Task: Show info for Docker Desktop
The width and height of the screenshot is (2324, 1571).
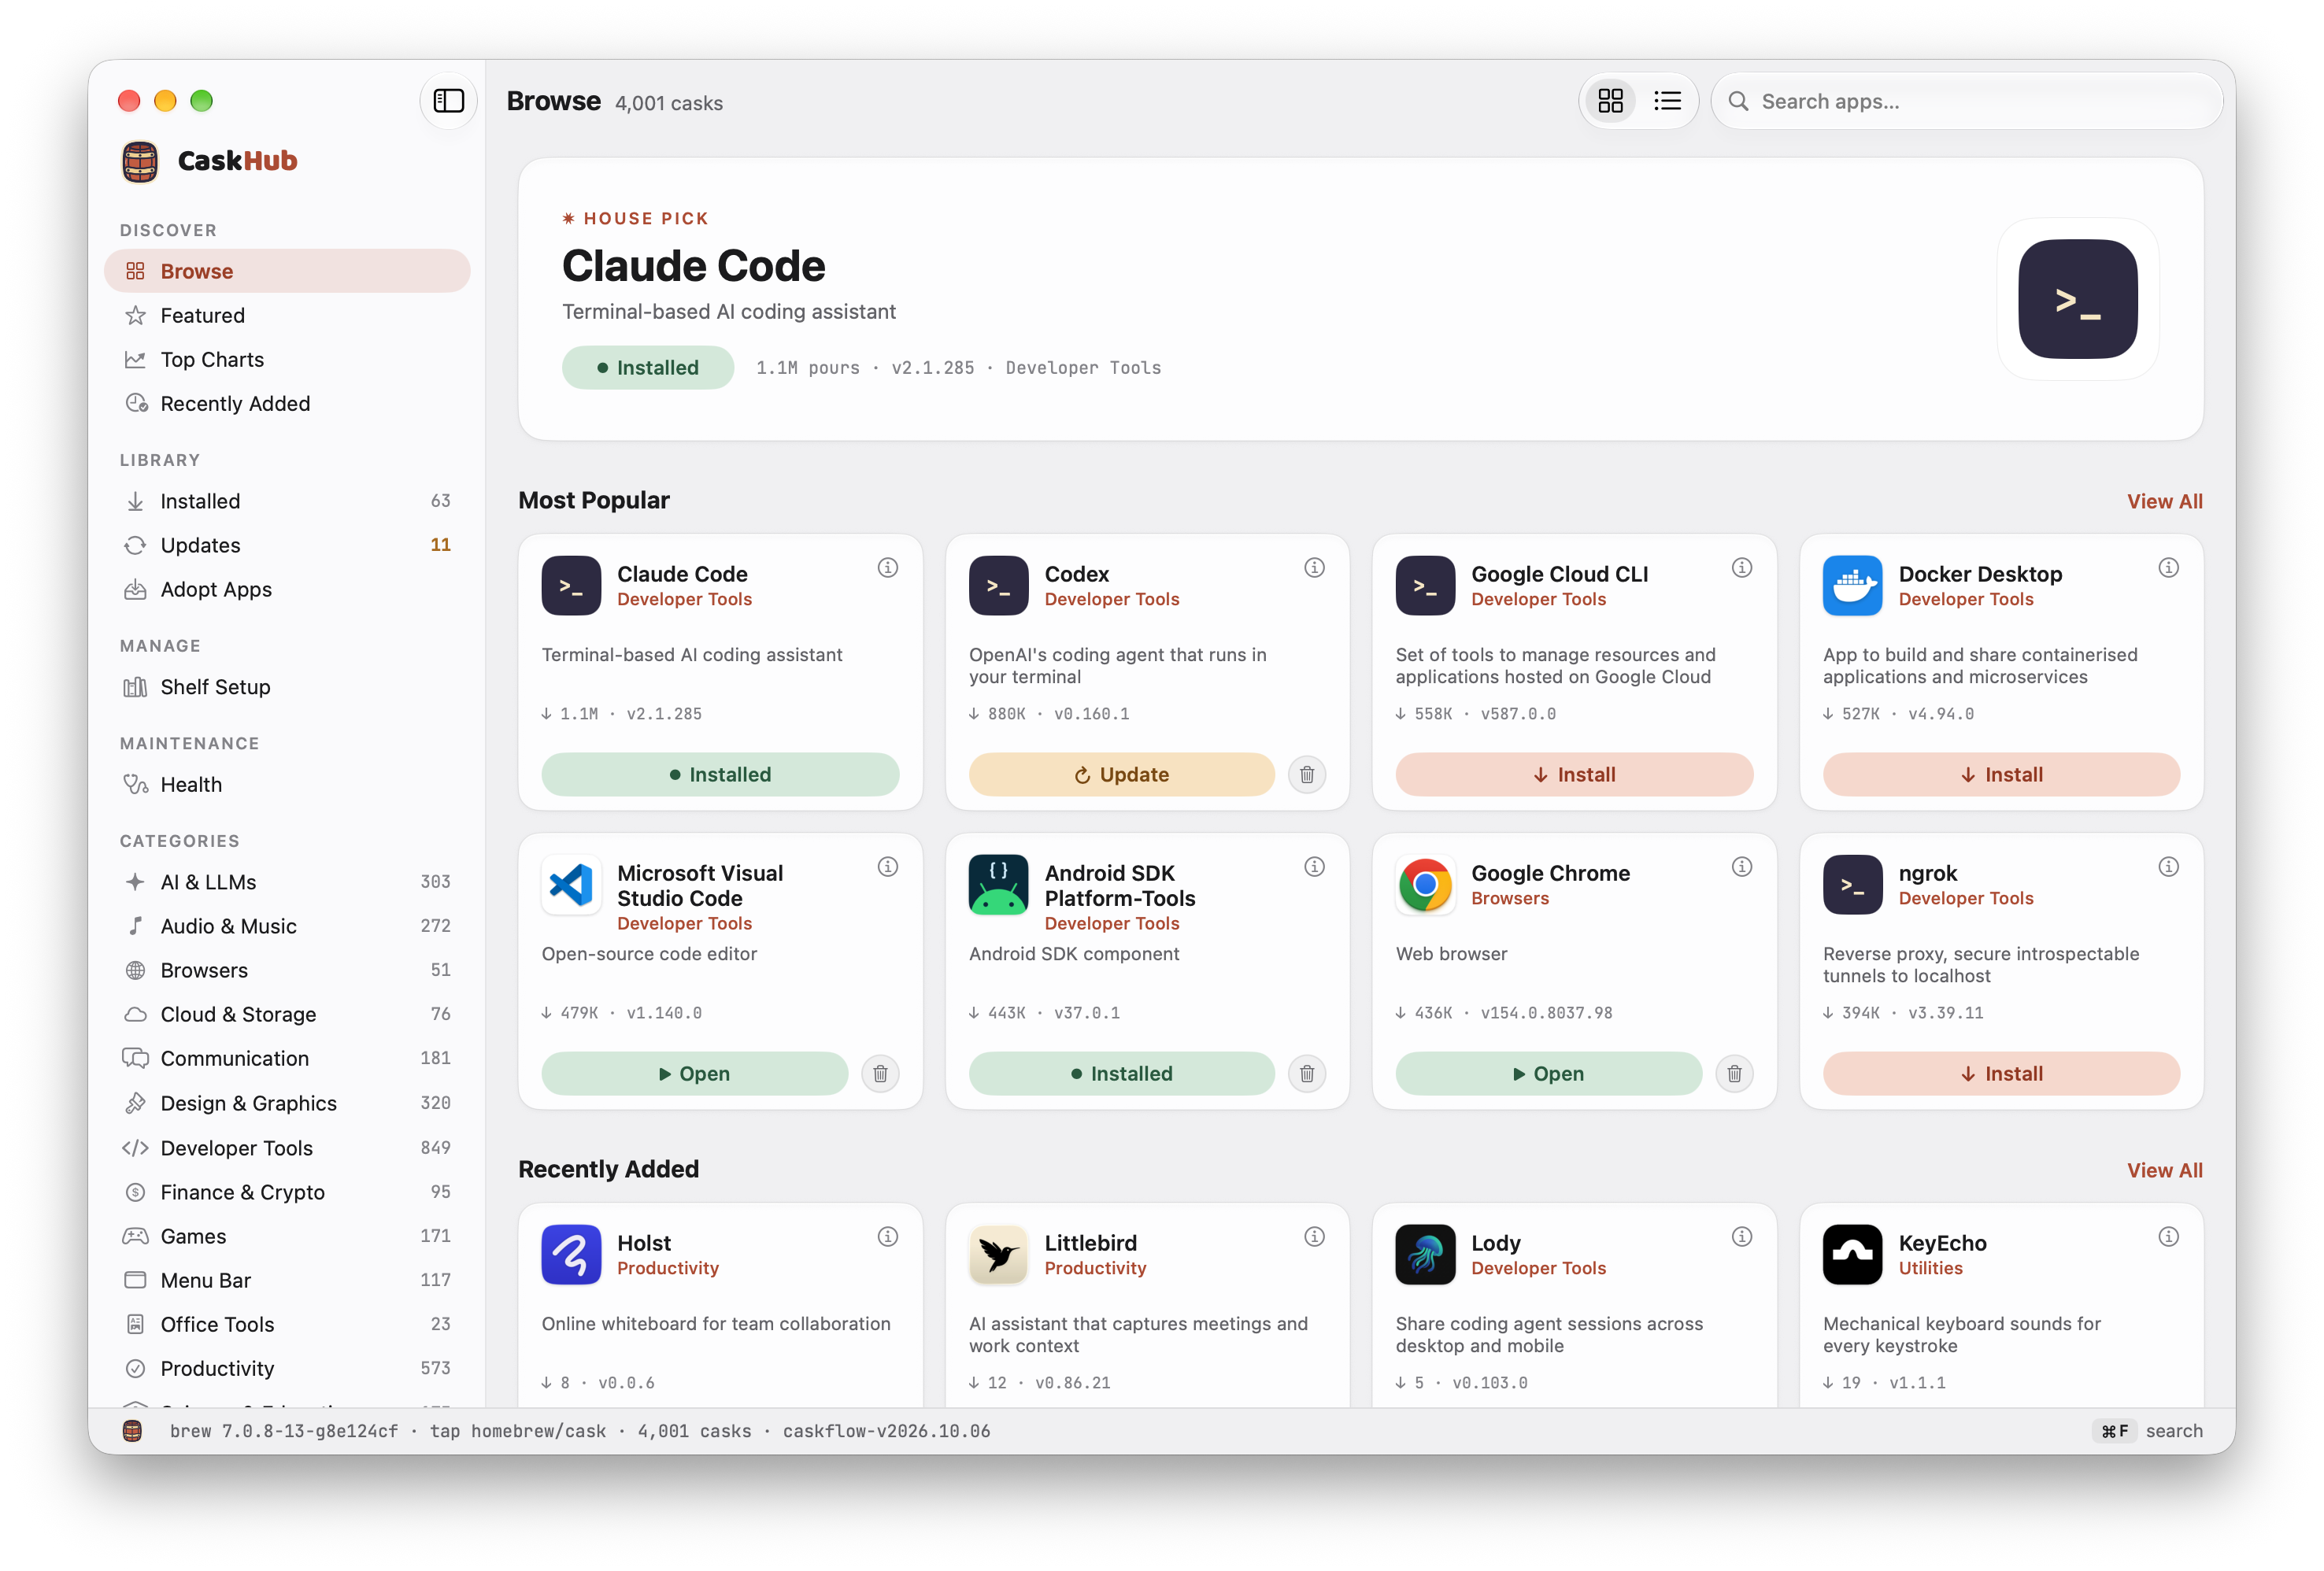Action: pos(2168,568)
